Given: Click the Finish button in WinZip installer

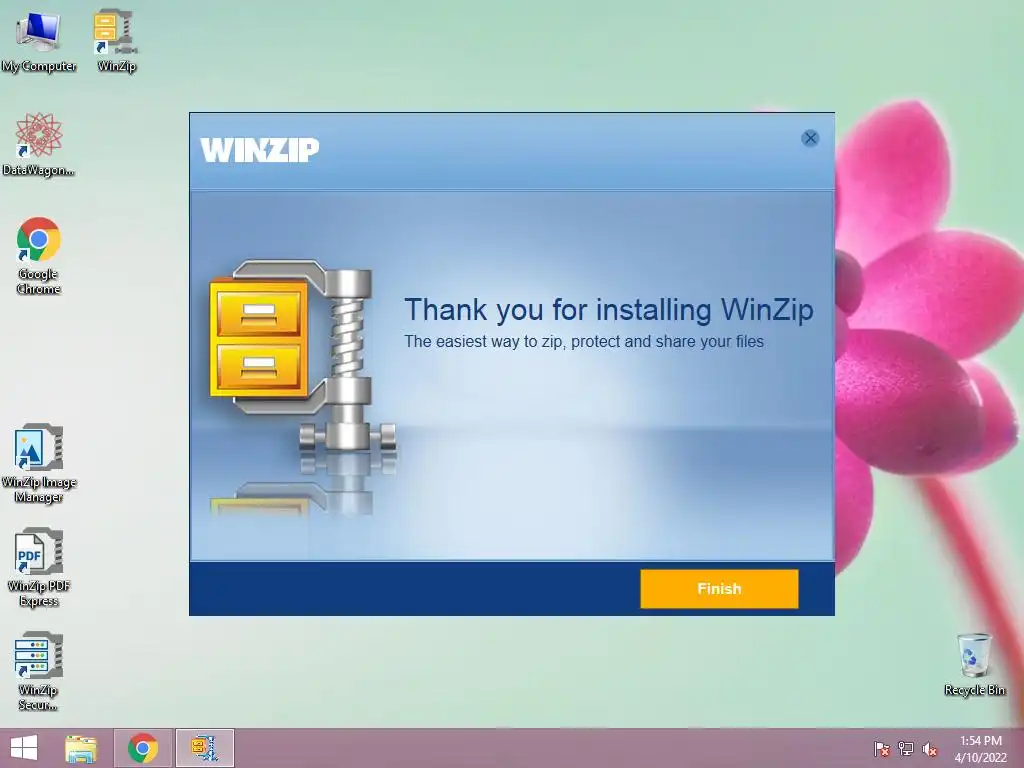Looking at the screenshot, I should (719, 588).
